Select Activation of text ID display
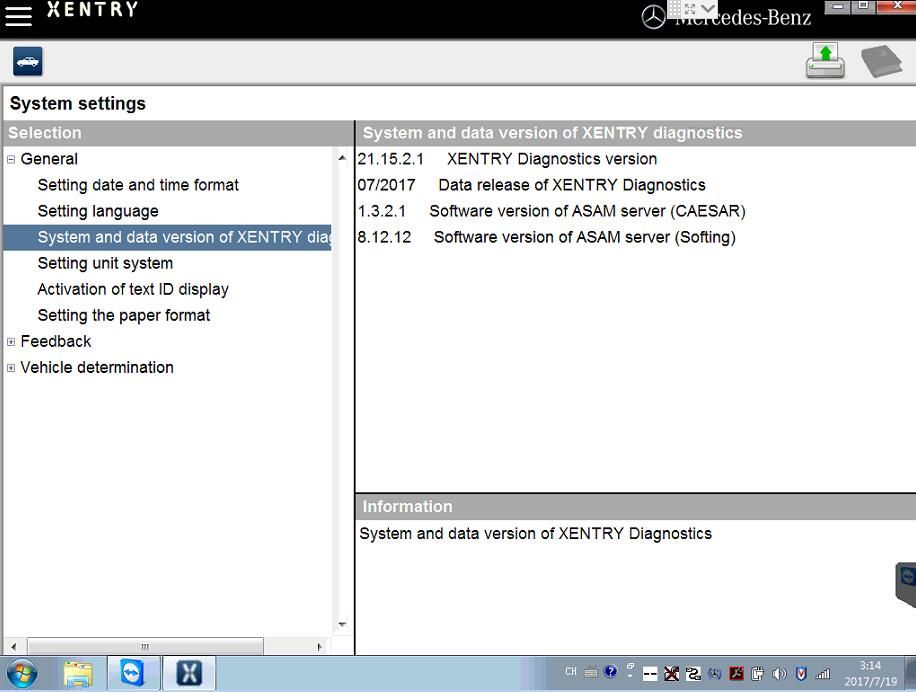Screen dimensions: 916x692 (x=133, y=289)
